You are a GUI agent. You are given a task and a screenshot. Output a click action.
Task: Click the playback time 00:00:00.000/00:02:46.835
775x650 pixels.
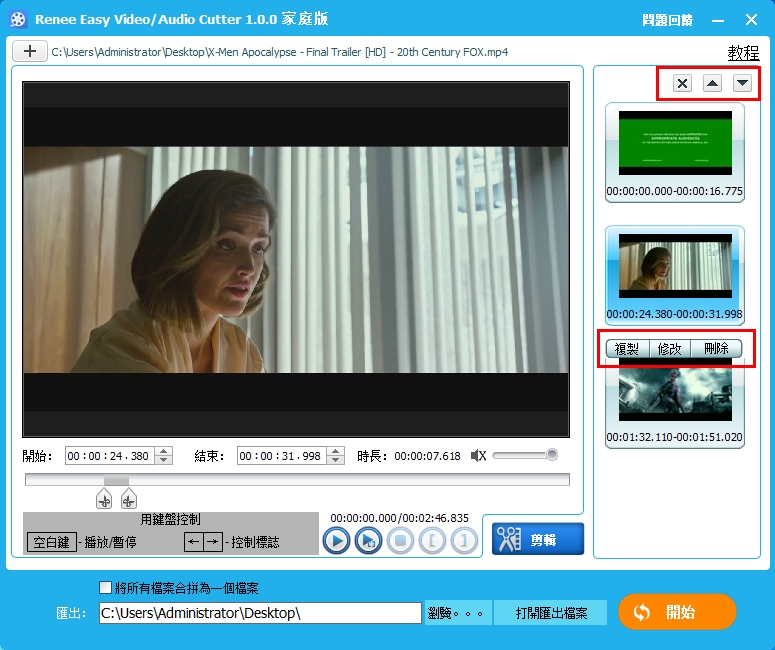click(399, 518)
